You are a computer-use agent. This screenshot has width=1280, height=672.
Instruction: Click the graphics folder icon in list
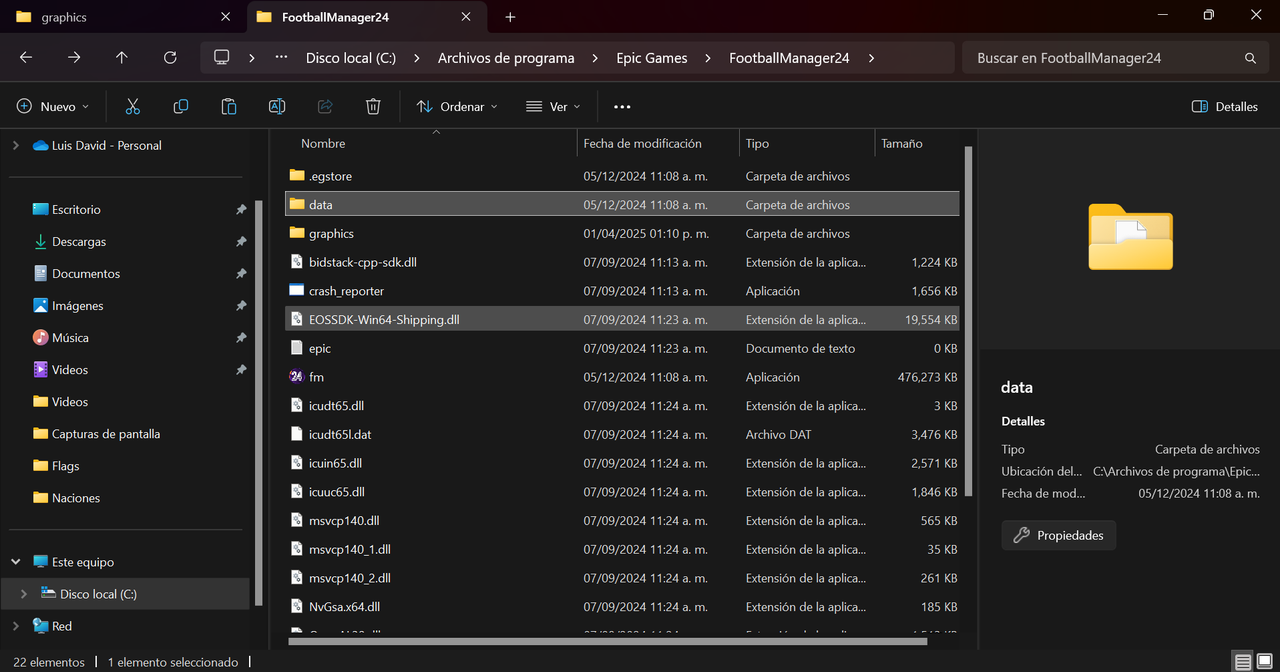(x=296, y=233)
